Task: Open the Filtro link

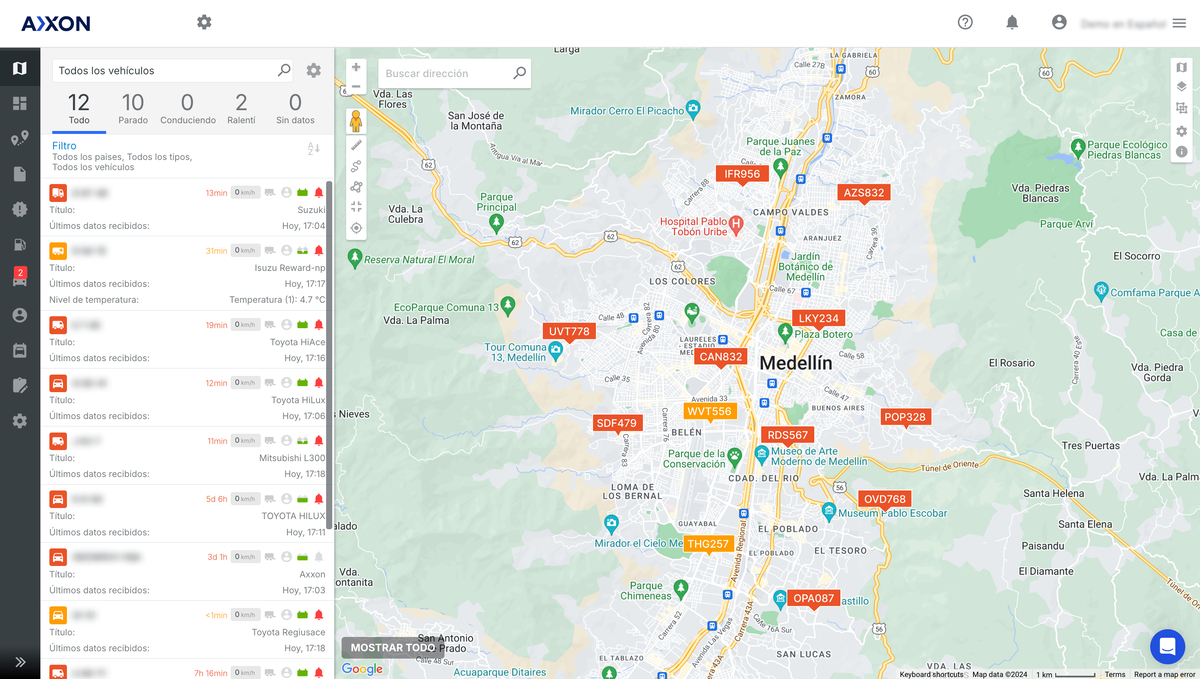Action: click(x=64, y=146)
